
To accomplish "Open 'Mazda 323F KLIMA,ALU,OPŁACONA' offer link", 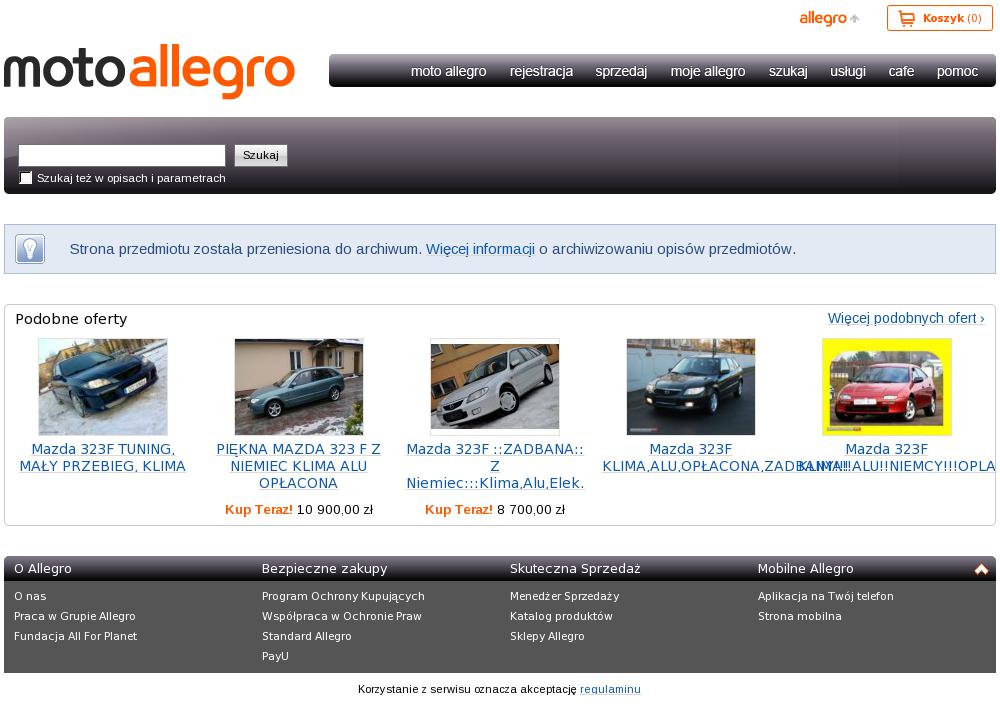I will (691, 458).
